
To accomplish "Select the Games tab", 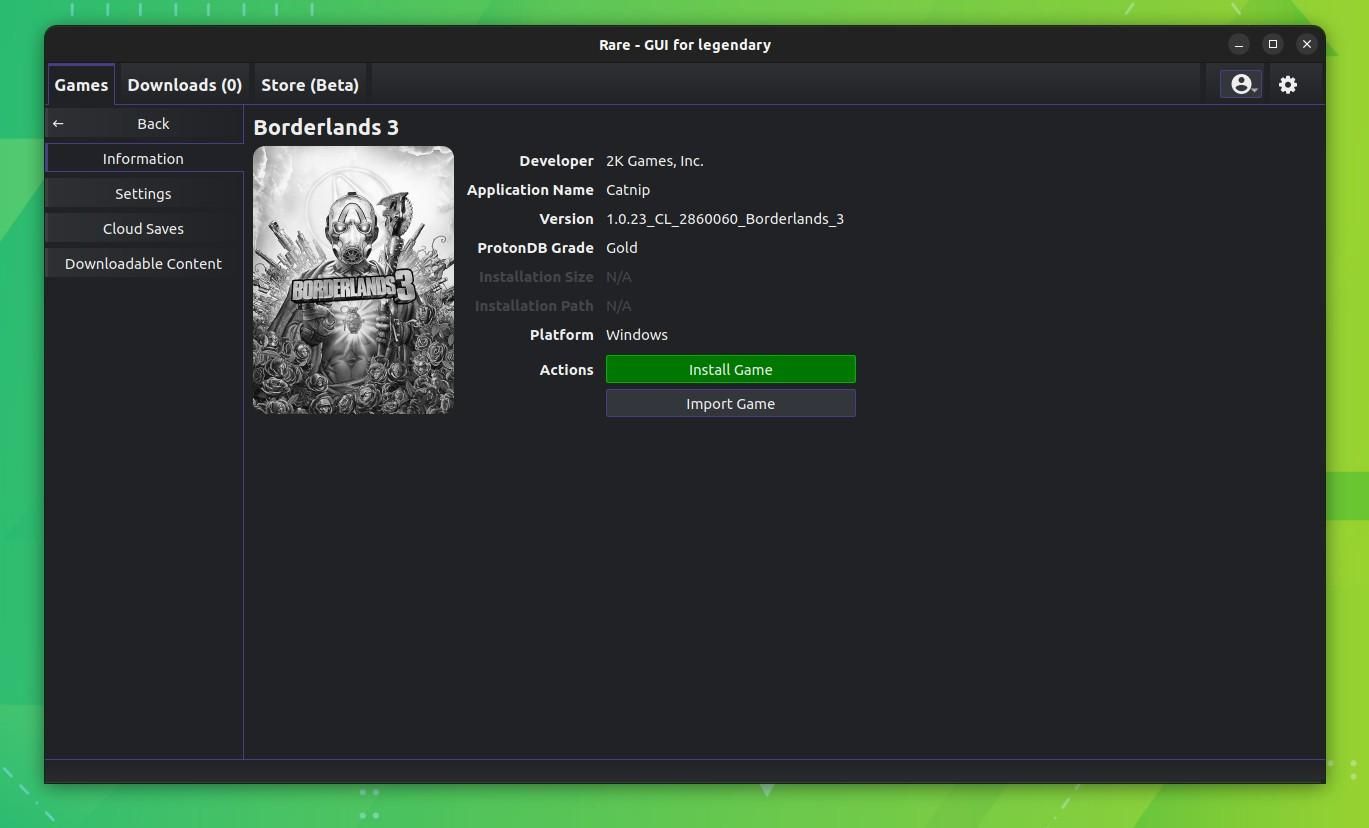I will (x=81, y=85).
